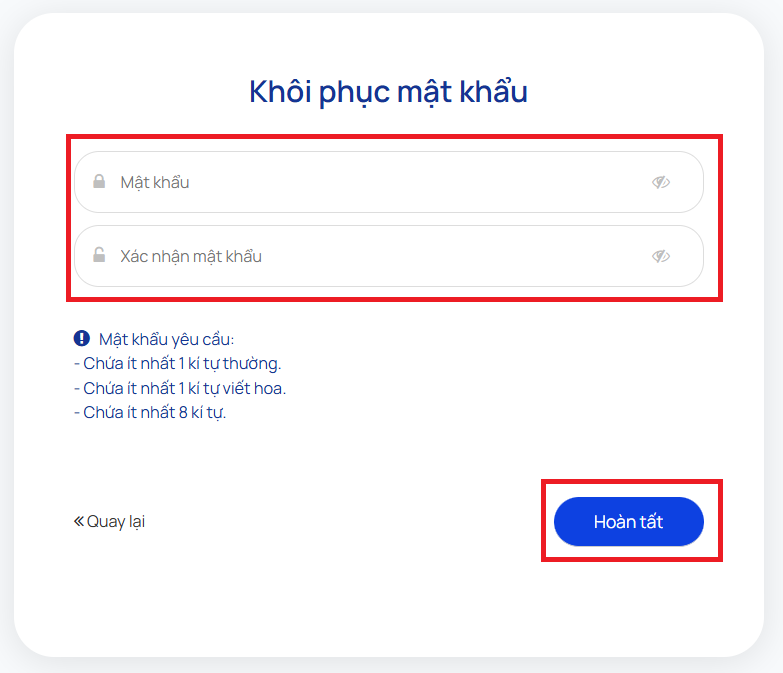
Task: Click the crossed-eye icon in the first password field
Action: coord(661,182)
